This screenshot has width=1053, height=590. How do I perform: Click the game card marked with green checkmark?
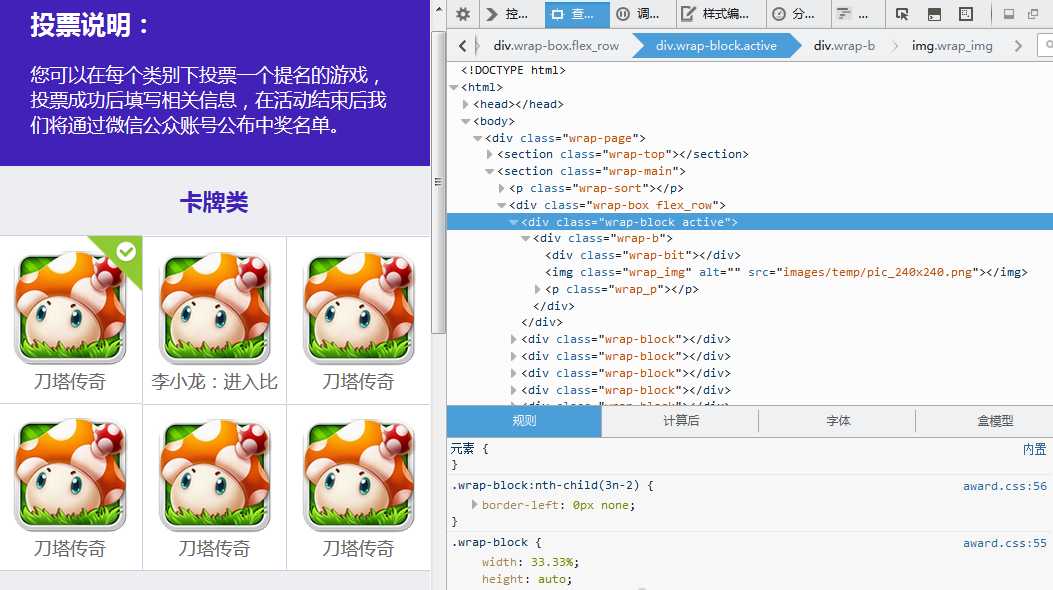(71, 320)
